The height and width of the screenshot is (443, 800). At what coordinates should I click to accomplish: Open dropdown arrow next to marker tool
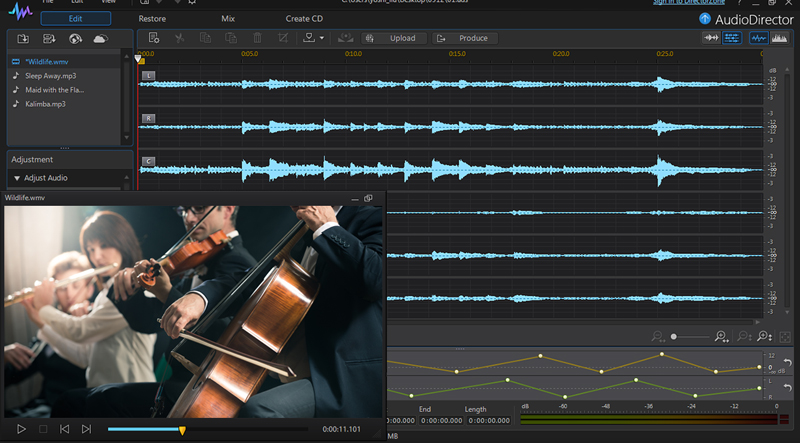click(321, 38)
